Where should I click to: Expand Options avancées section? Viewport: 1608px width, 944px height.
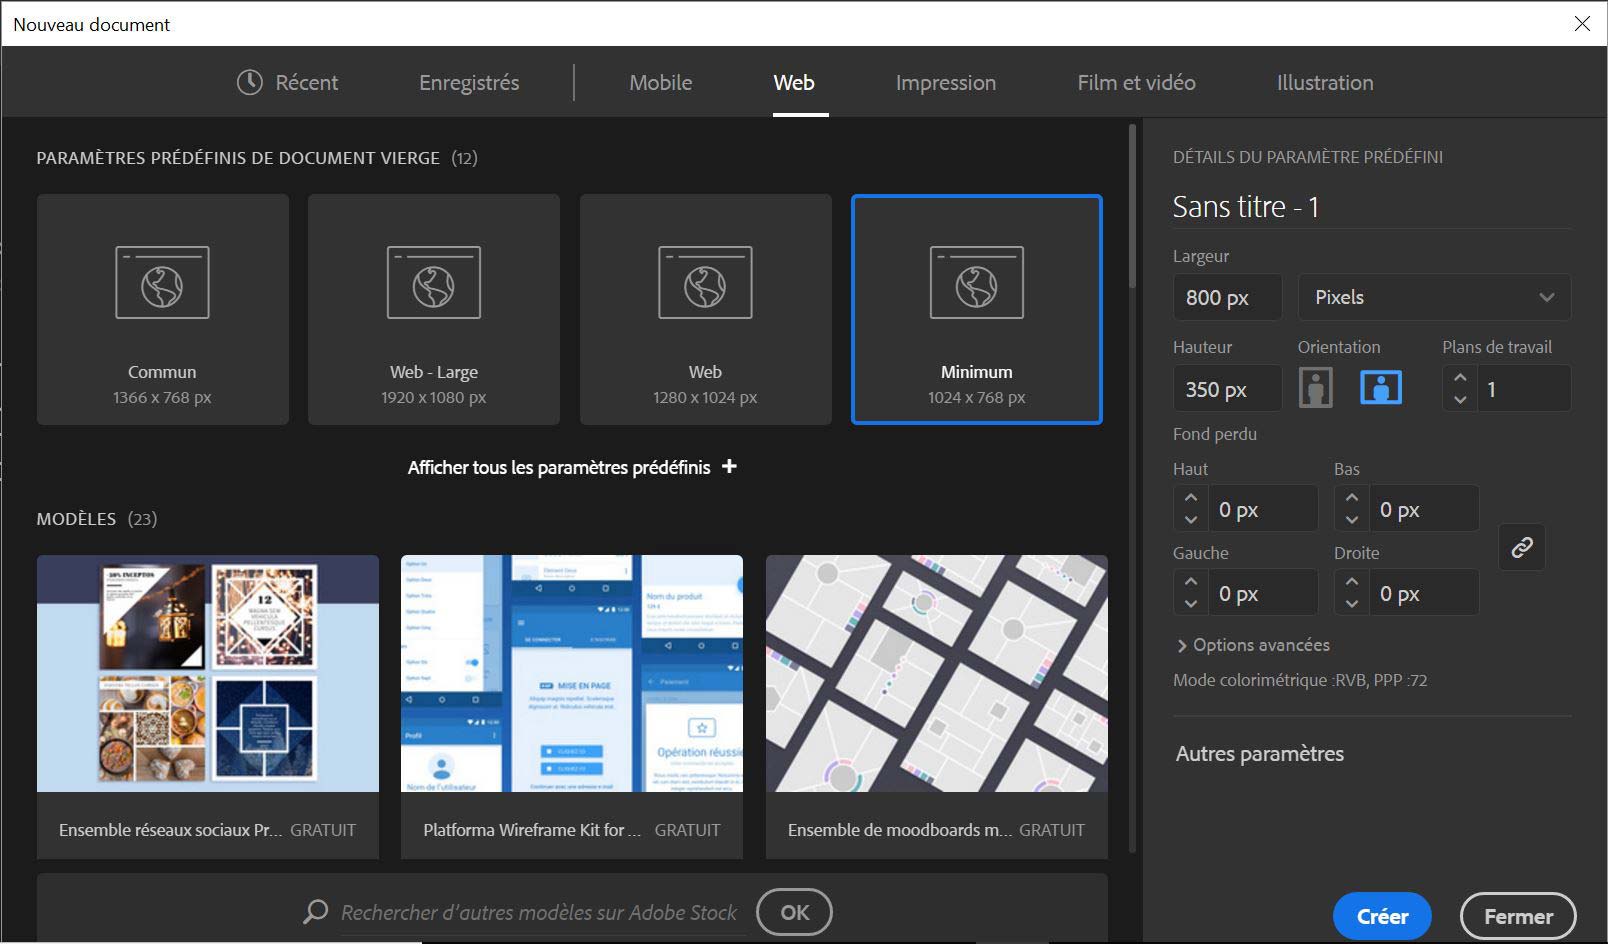(x=1252, y=645)
